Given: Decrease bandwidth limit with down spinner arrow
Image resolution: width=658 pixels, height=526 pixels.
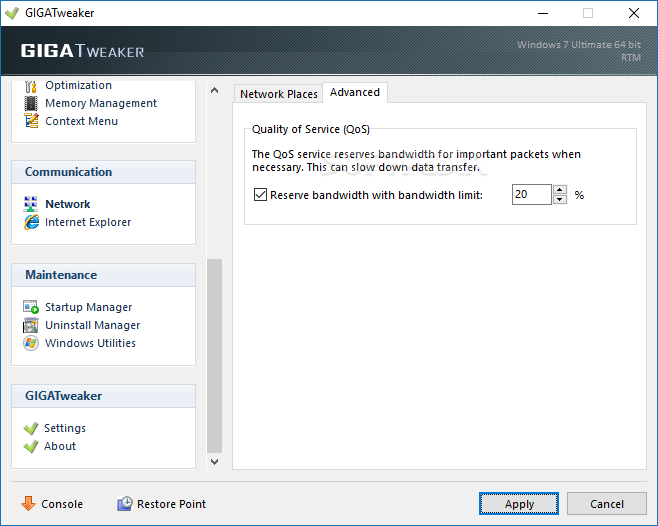Looking at the screenshot, I should [x=560, y=199].
